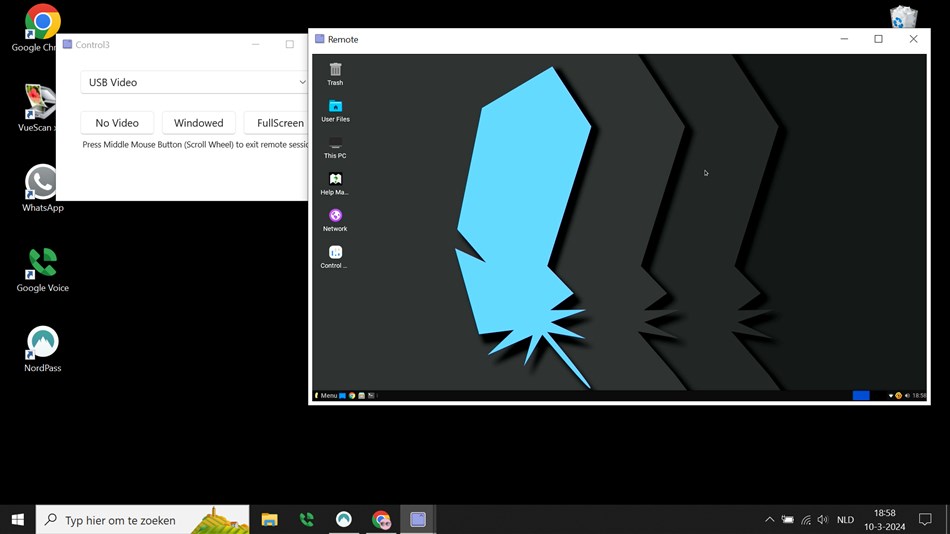Screen dimensions: 950x534
Task: Open the WhatsApp desktop shortcut
Action: point(42,189)
